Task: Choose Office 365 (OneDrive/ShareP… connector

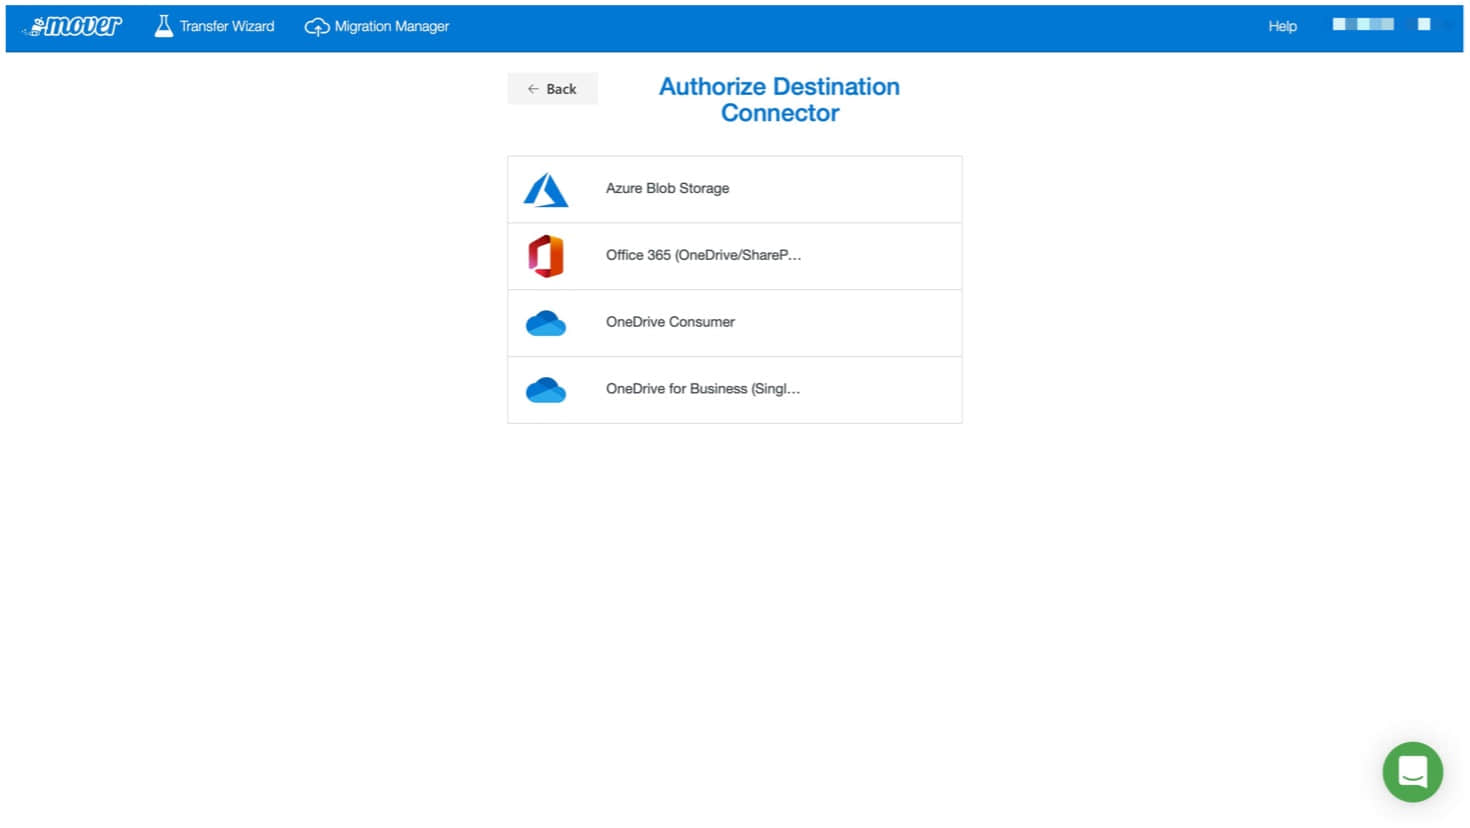Action: coord(735,256)
